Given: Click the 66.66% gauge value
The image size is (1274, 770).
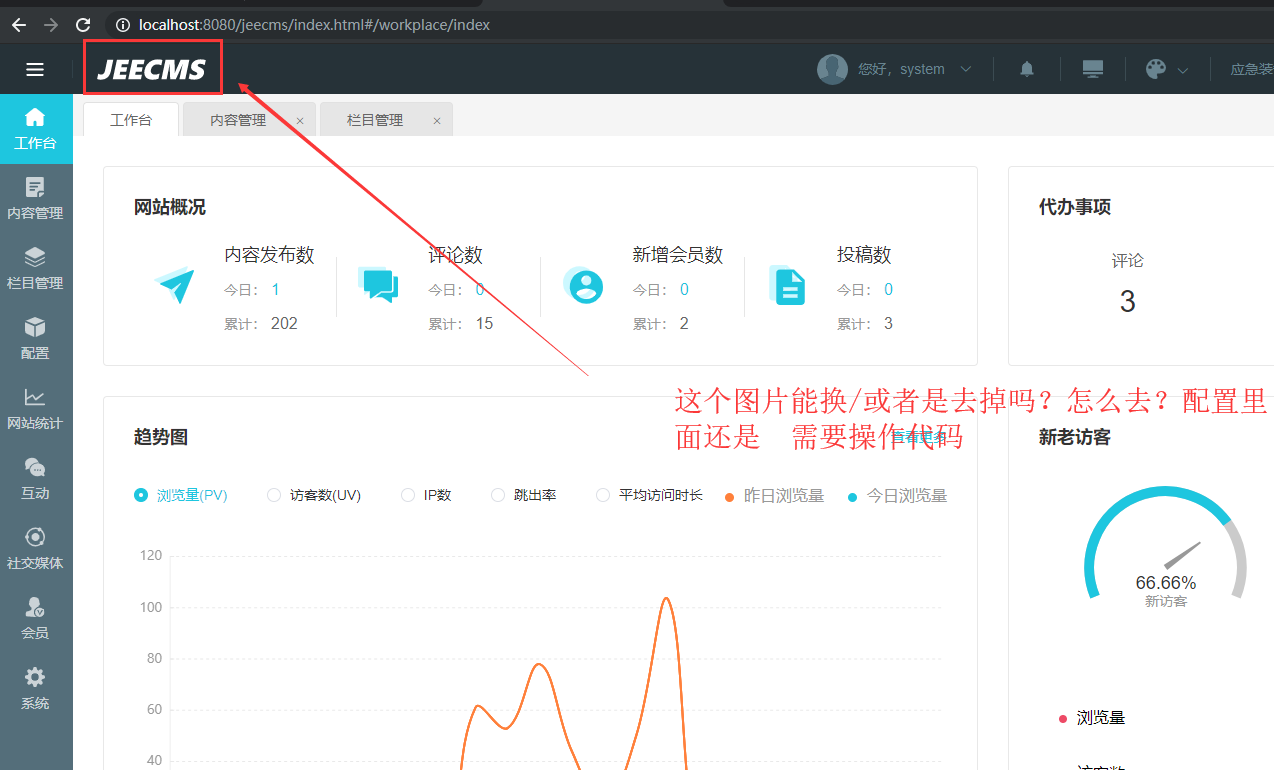Looking at the screenshot, I should coord(1165,582).
